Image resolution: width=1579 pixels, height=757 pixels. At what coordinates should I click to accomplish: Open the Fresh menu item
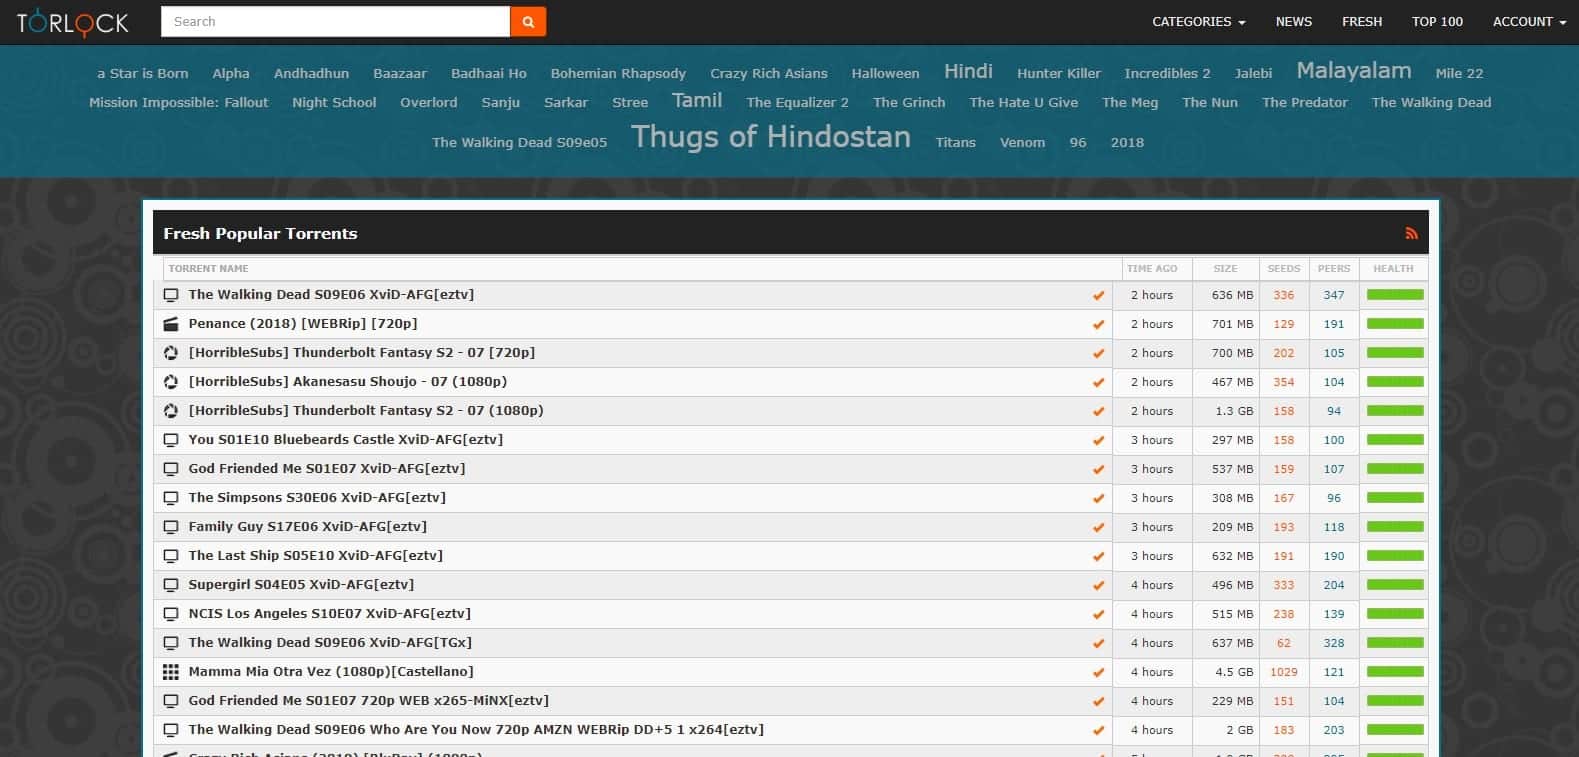1361,21
